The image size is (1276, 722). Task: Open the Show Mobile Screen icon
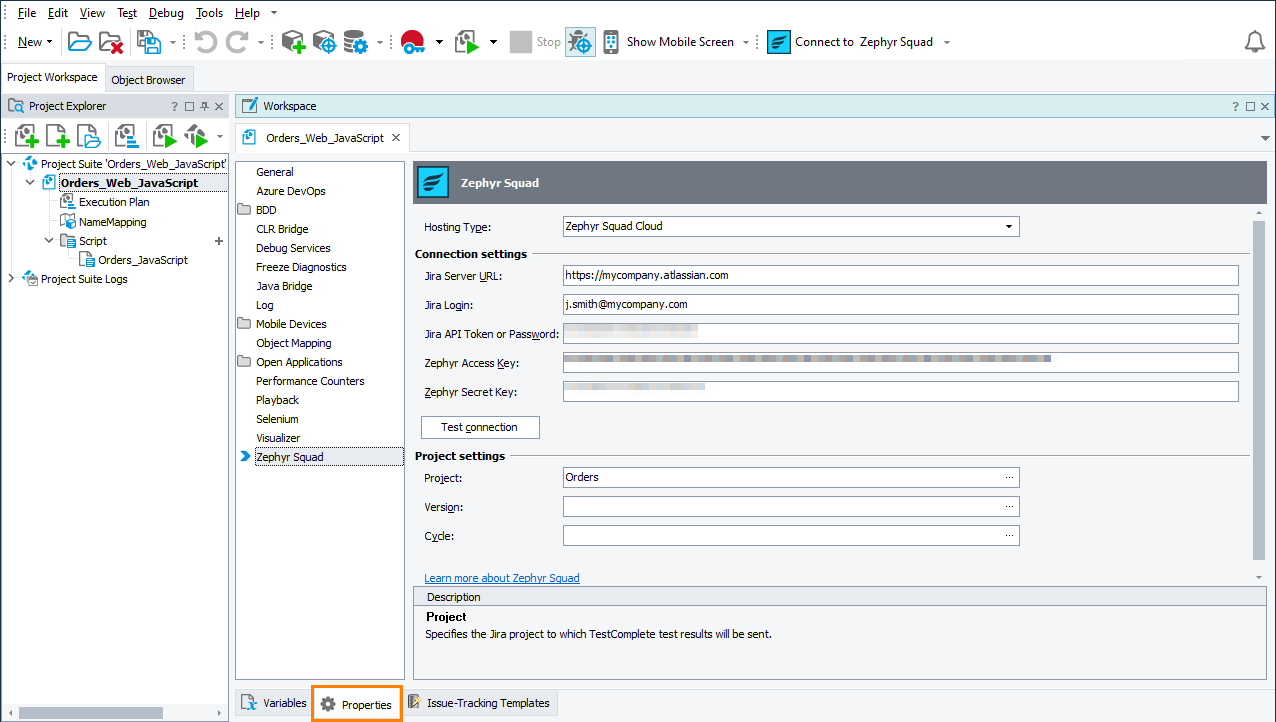pos(610,41)
